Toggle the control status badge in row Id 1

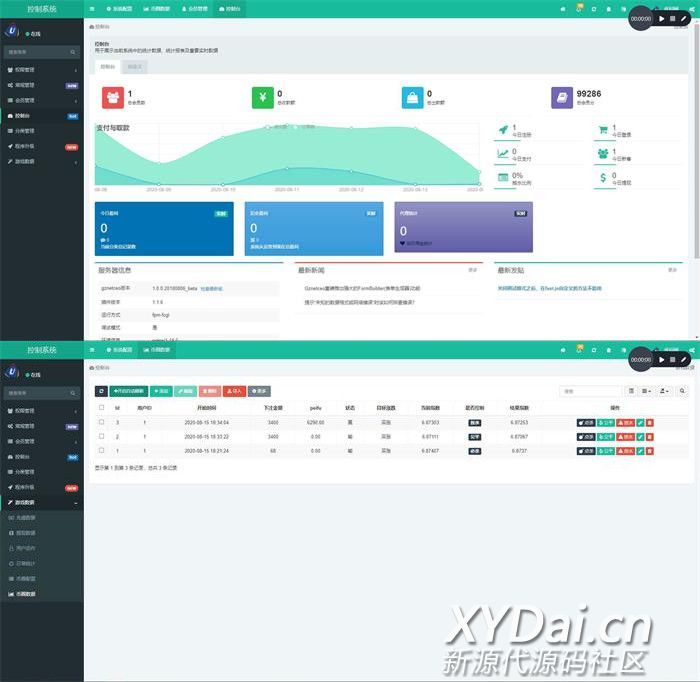coord(475,451)
